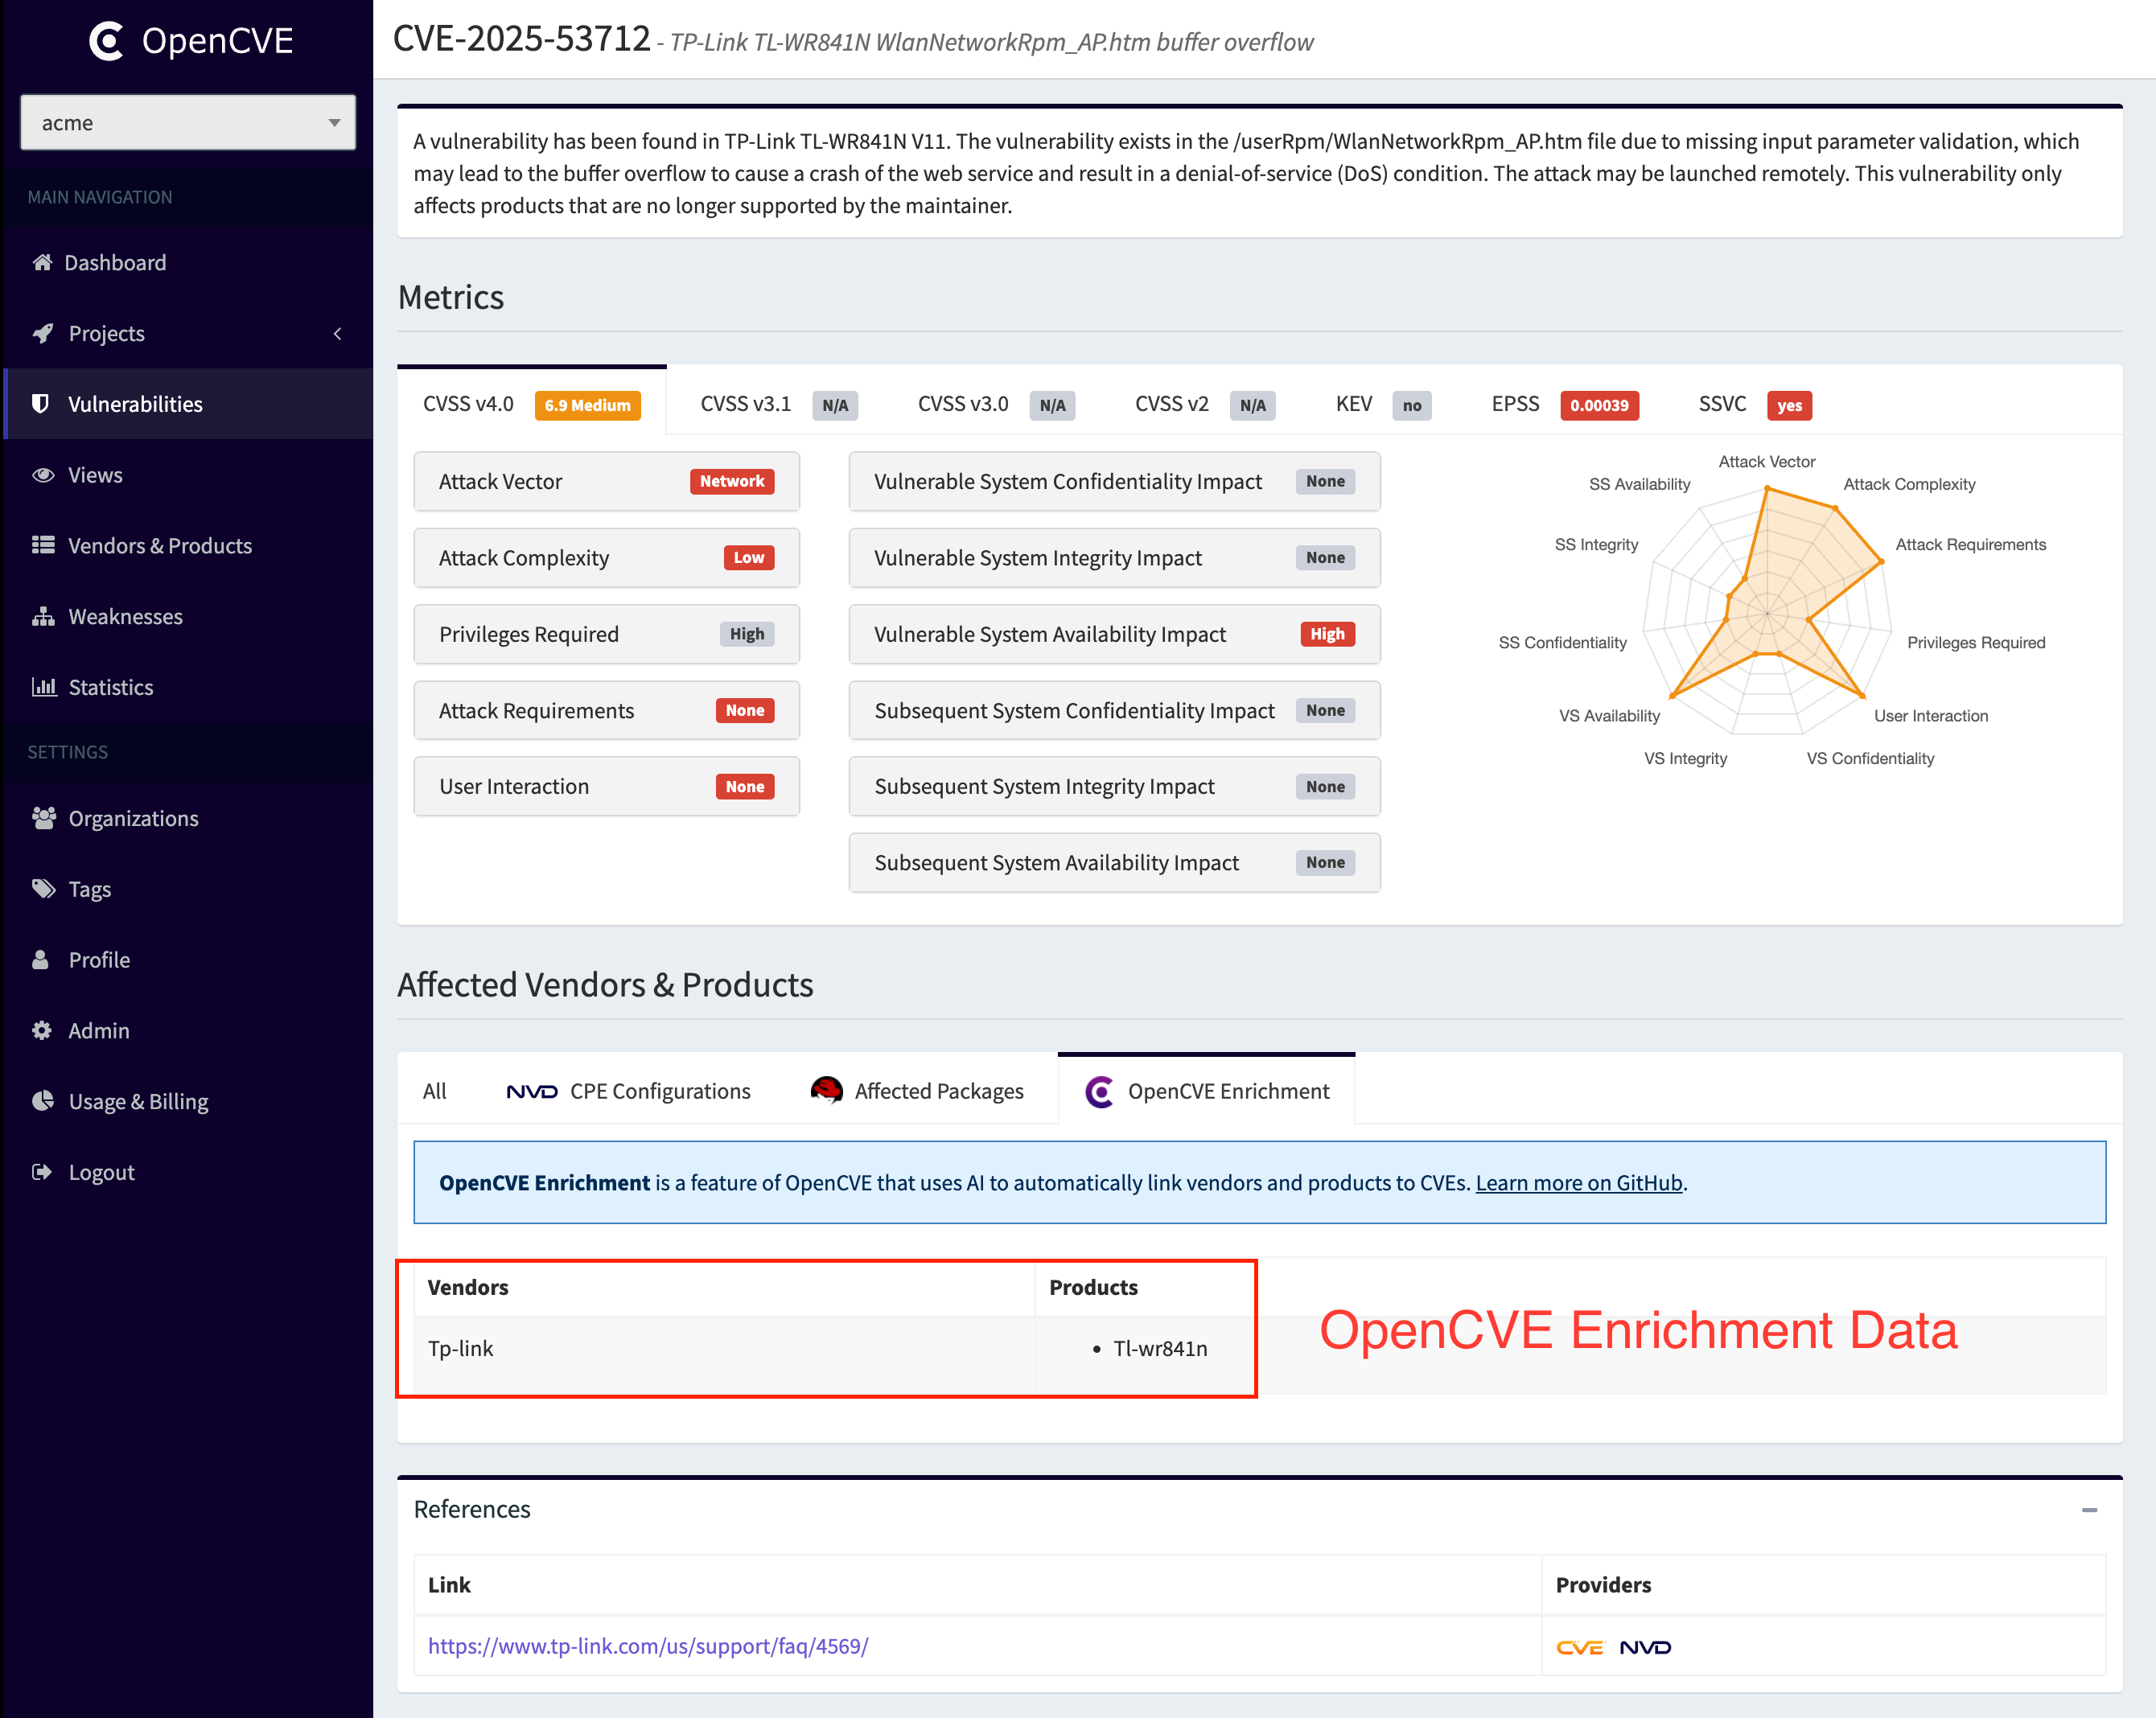Click the Logout arrow icon
This screenshot has height=1718, width=2156.
pyautogui.click(x=41, y=1172)
